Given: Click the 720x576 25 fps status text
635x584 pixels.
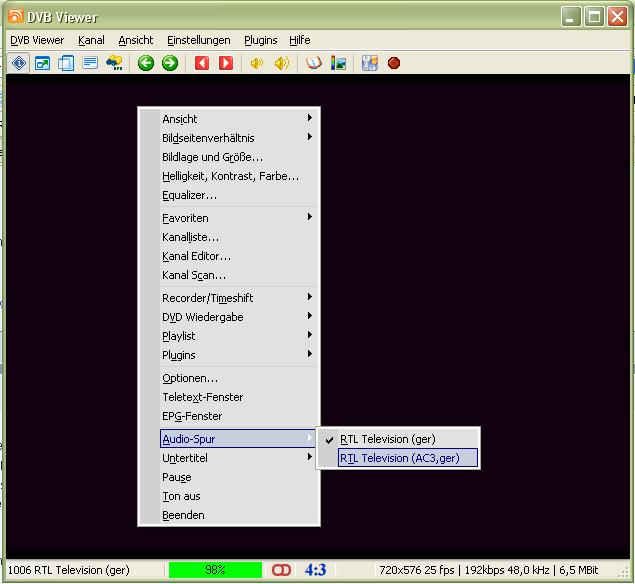Looking at the screenshot, I should pos(417,570).
